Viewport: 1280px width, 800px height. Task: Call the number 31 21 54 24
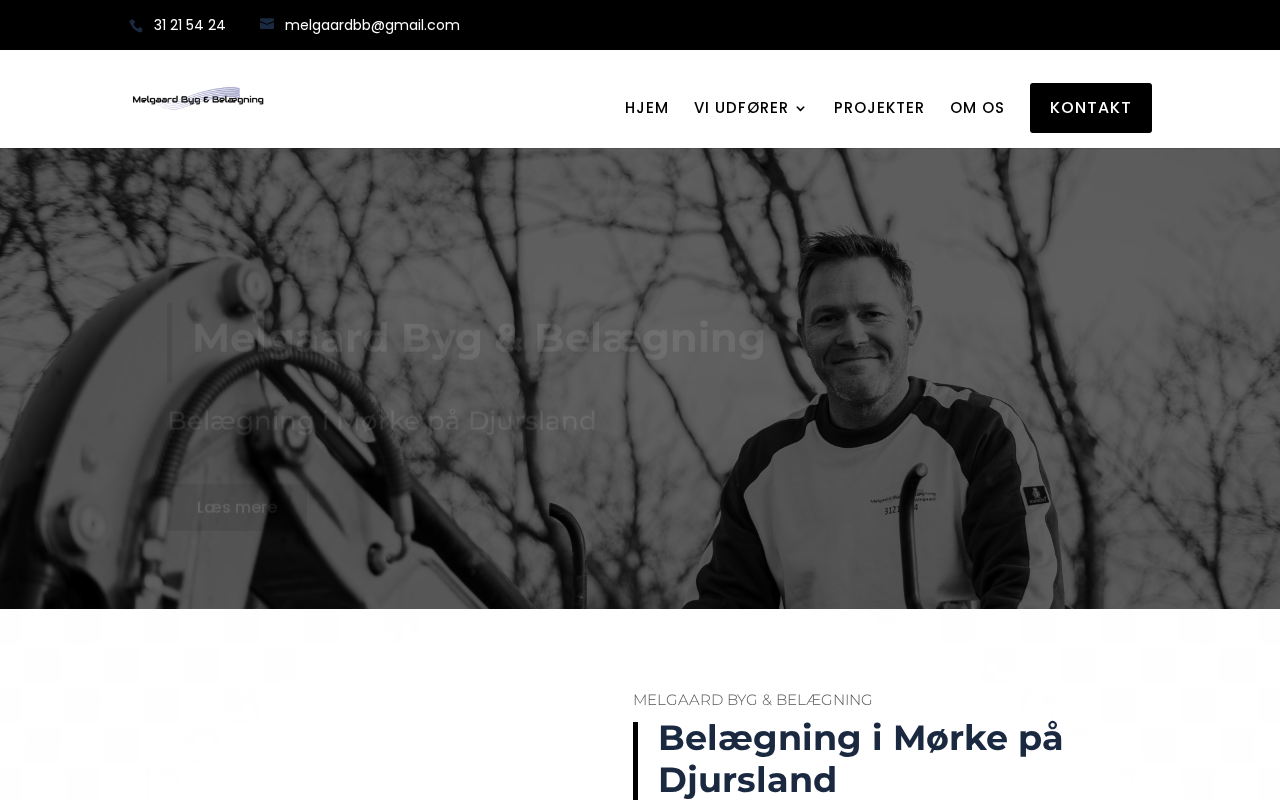point(190,25)
